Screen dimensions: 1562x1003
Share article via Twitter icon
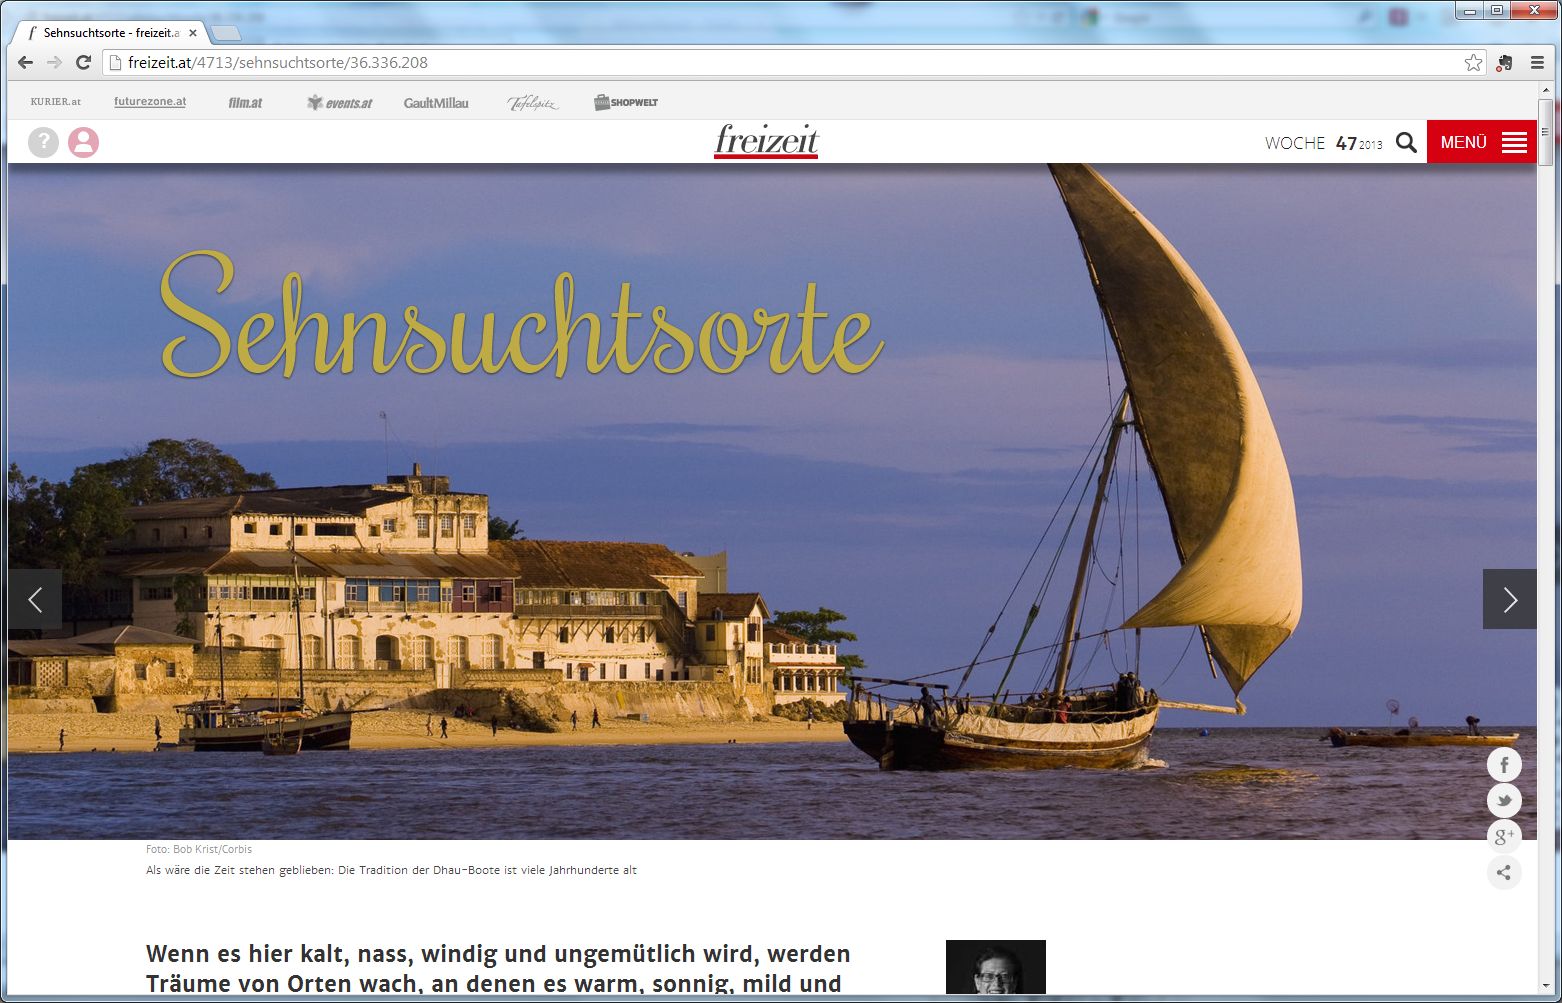click(x=1504, y=801)
